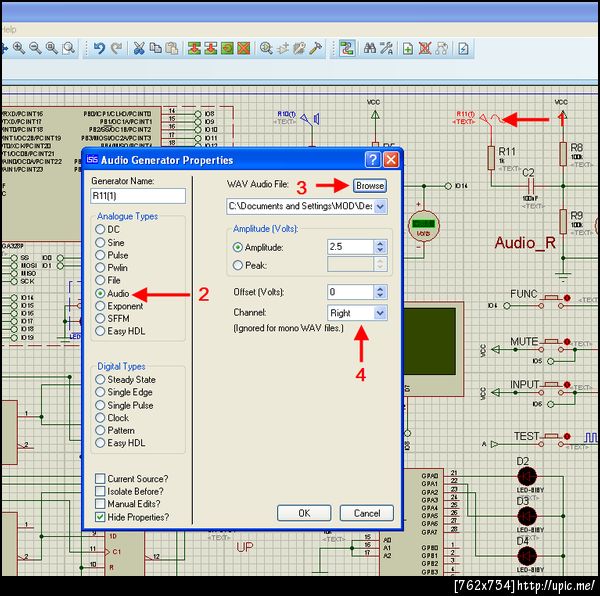Confirm the dialog with OK
The height and width of the screenshot is (596, 600).
tap(304, 513)
